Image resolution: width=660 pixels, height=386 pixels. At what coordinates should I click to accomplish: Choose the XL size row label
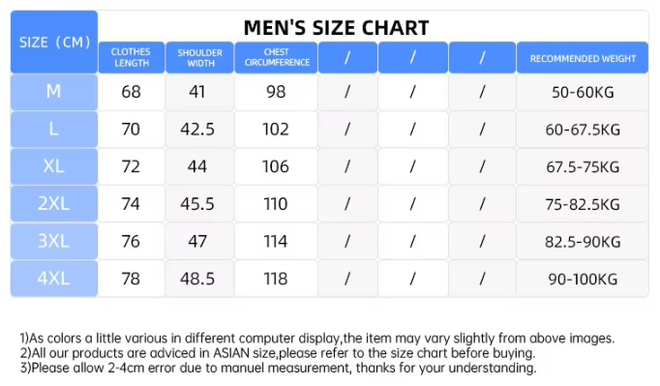pos(54,167)
